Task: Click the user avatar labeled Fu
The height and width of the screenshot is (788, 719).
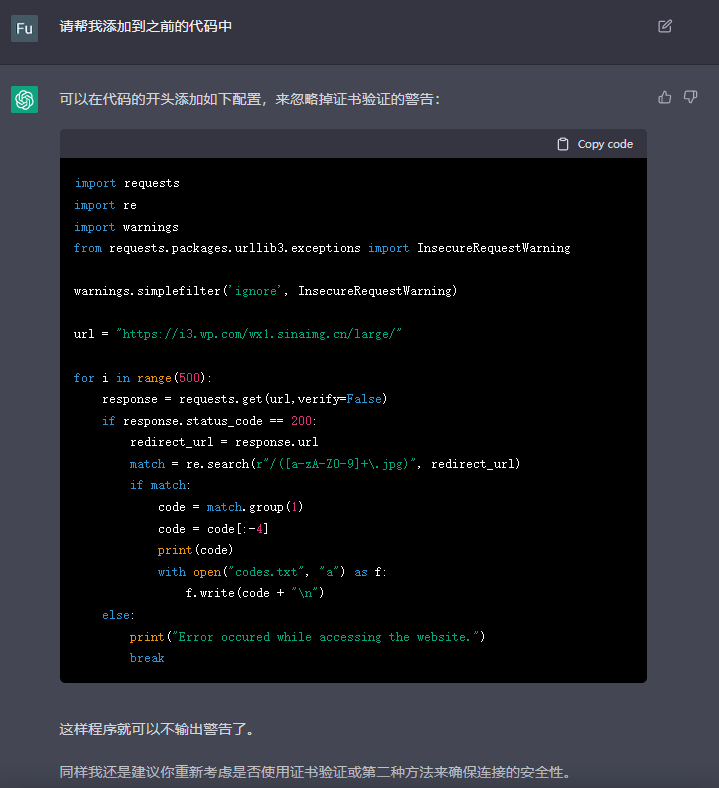Action: (x=24, y=28)
